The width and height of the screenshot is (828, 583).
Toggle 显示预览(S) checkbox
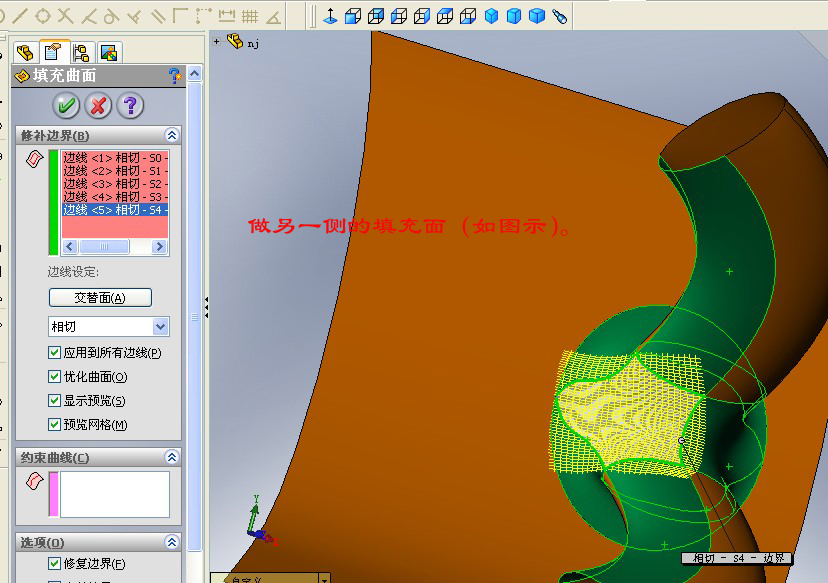click(x=54, y=400)
